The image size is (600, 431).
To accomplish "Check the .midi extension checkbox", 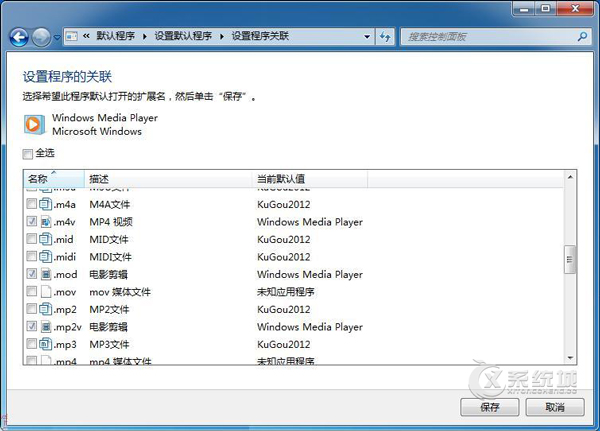I will 32,256.
